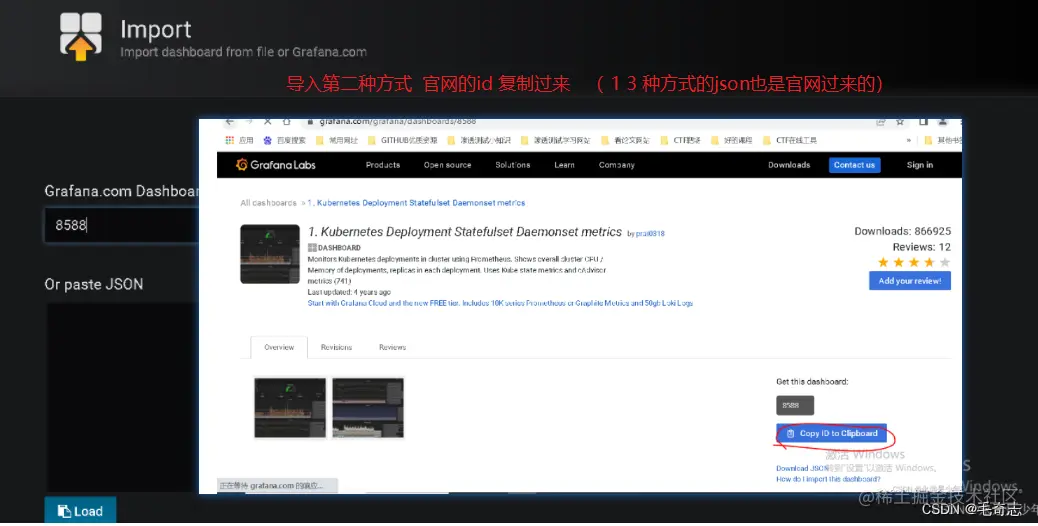Click the browser forward arrow
This screenshot has width=1038, height=526.
click(249, 122)
